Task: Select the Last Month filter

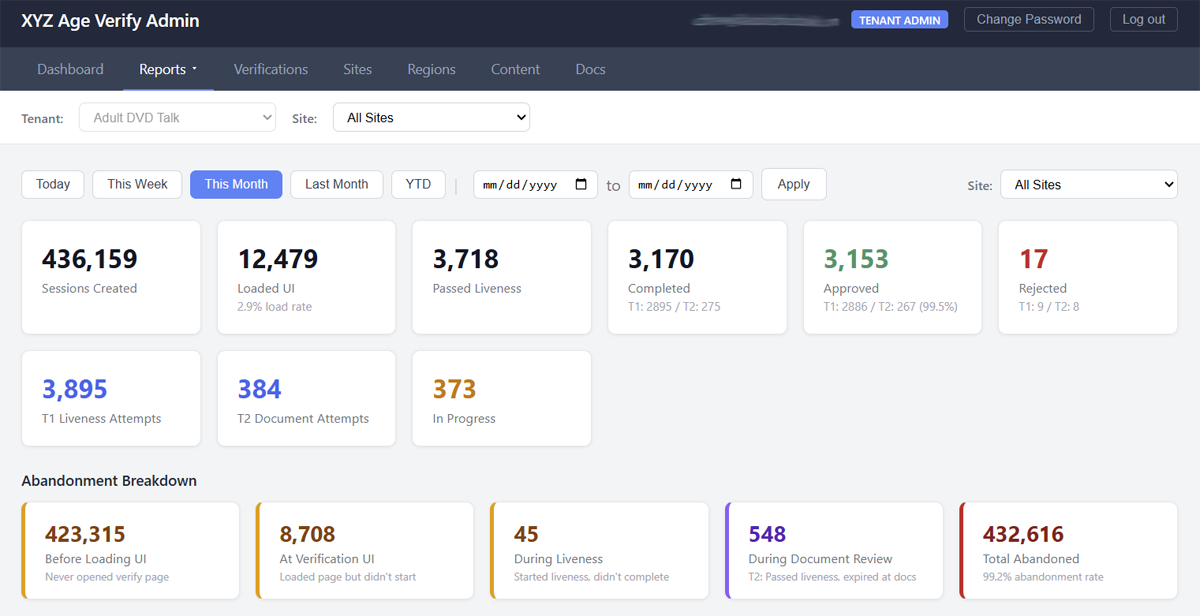Action: click(x=336, y=184)
